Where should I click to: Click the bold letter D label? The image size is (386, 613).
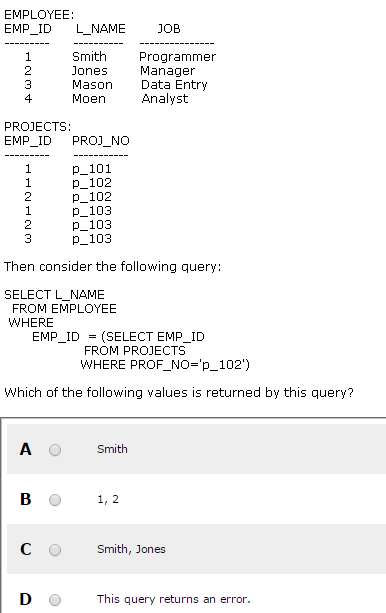[26, 599]
